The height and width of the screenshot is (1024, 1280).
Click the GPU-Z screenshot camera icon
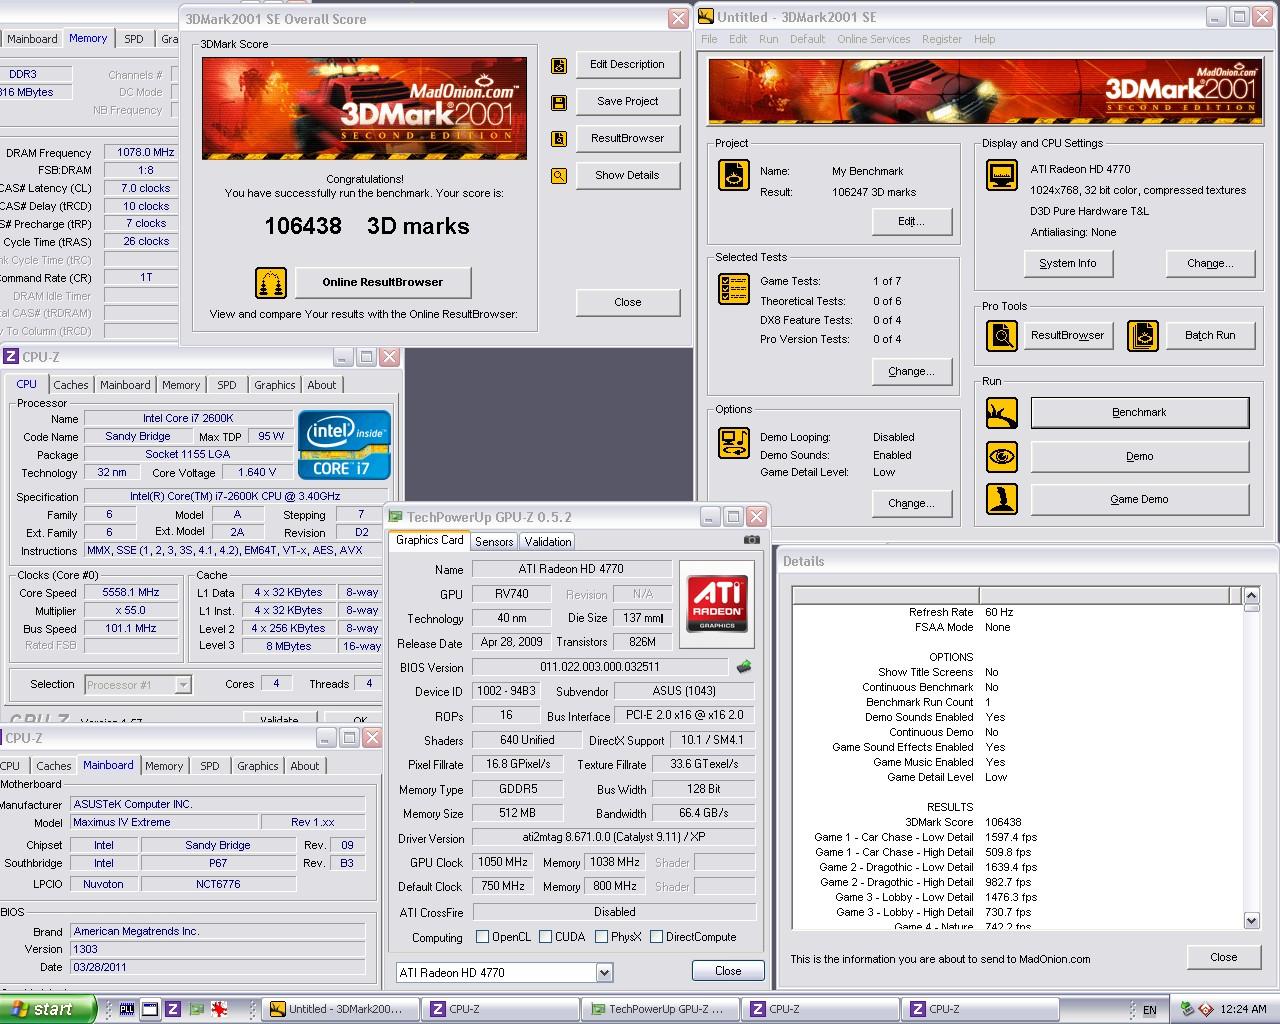[x=751, y=540]
